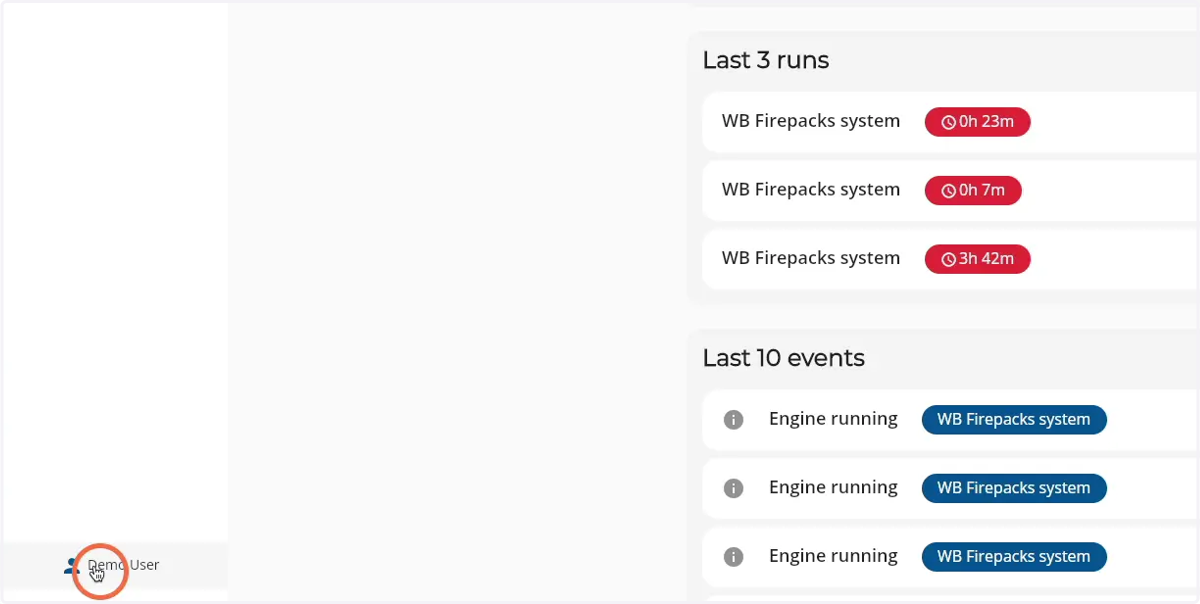Screen dimensions: 1200x604
Task: Open the first Engine running event
Action: click(950, 420)
